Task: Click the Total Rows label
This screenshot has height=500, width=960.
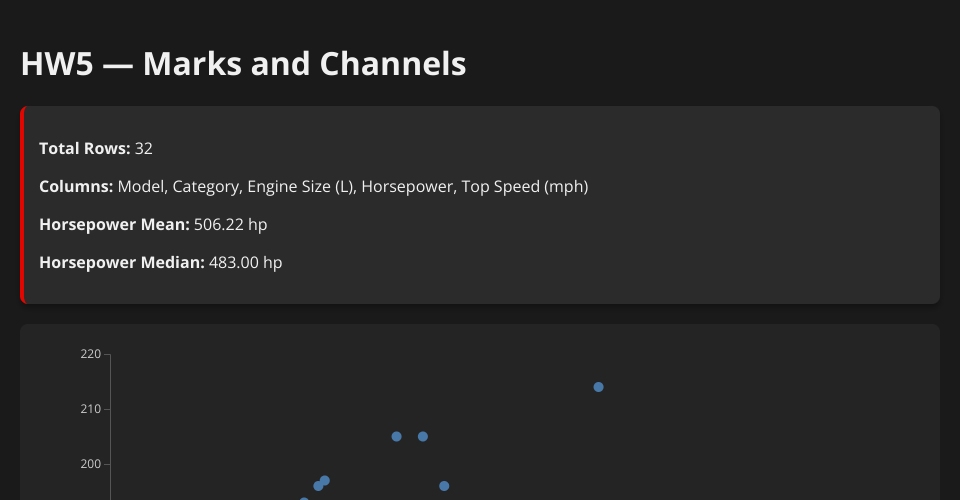Action: 84,148
